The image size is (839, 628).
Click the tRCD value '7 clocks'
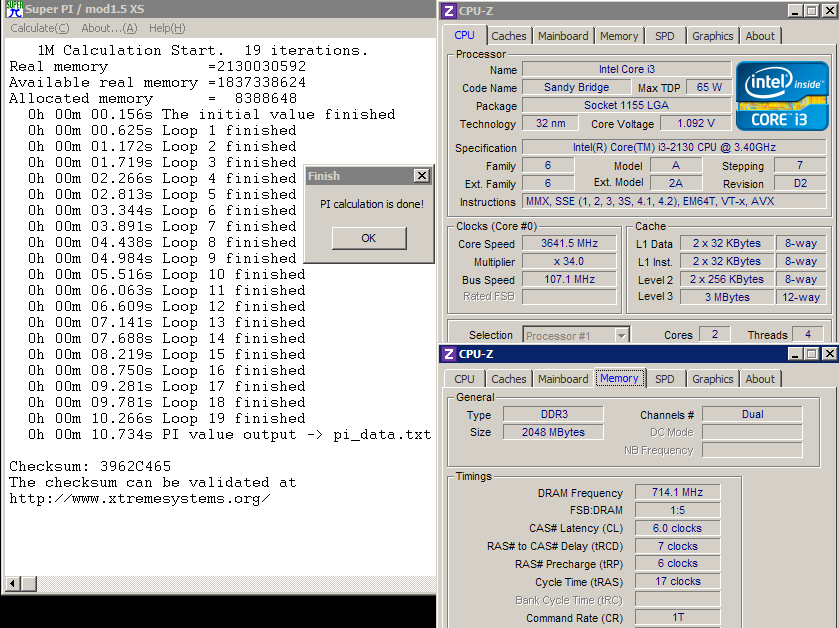coord(677,546)
